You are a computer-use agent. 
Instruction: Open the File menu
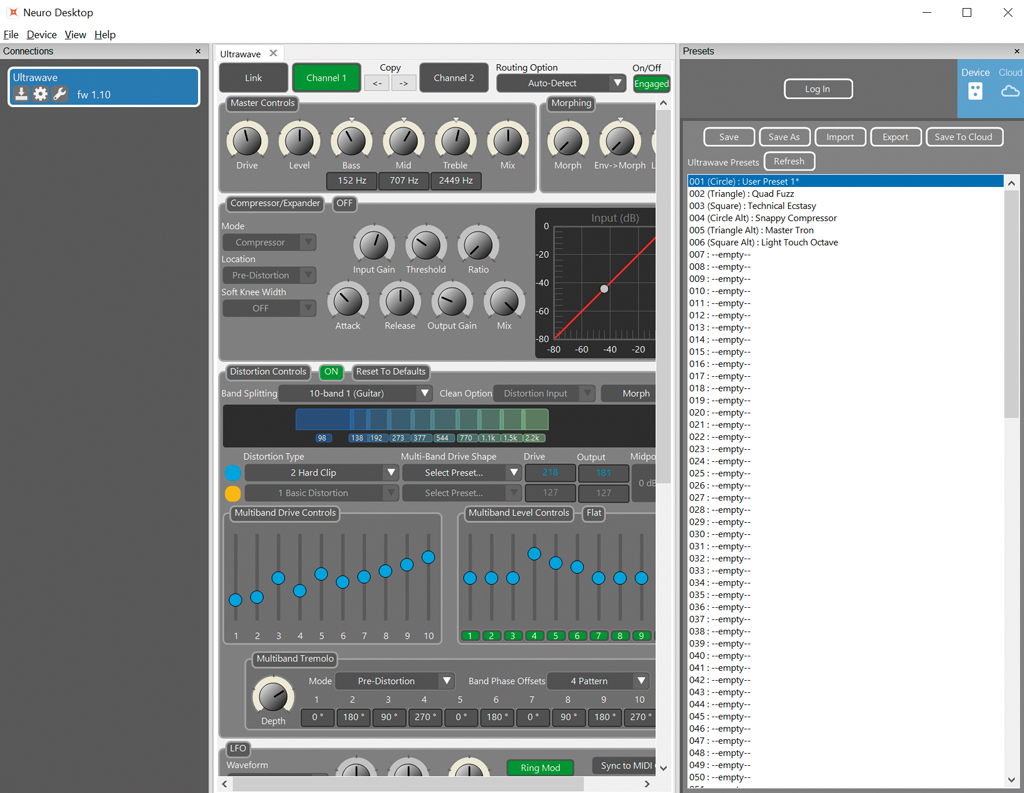11,35
